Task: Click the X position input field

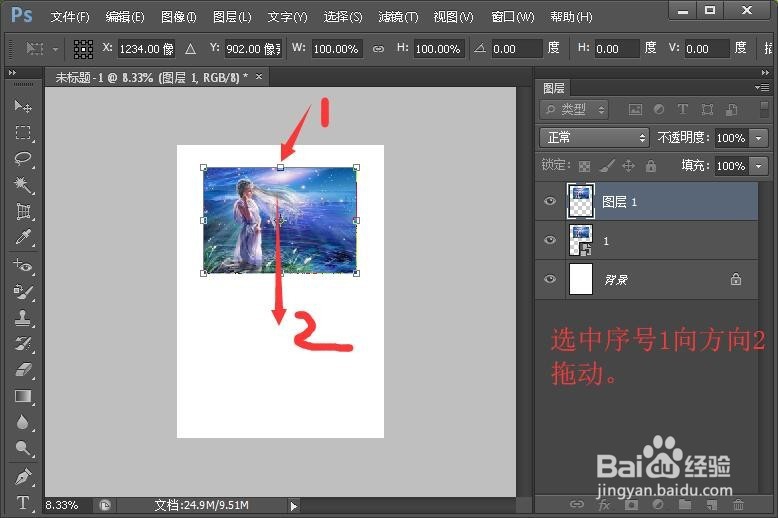Action: coord(146,49)
